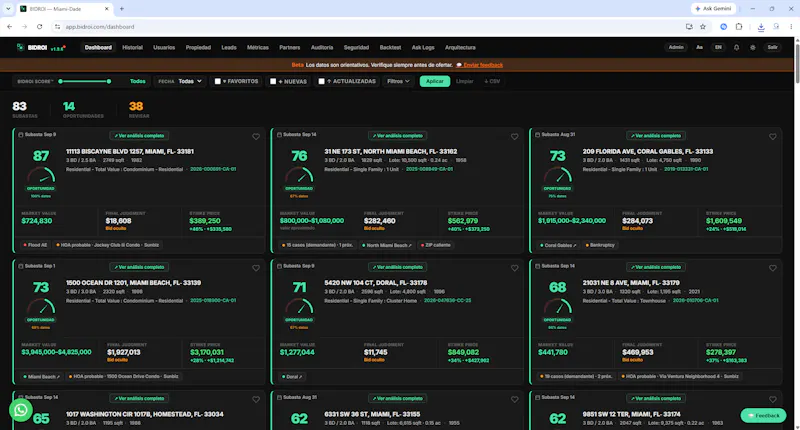This screenshot has height=430, width=800.
Task: Select the Dashboard tab
Action: coord(98,47)
